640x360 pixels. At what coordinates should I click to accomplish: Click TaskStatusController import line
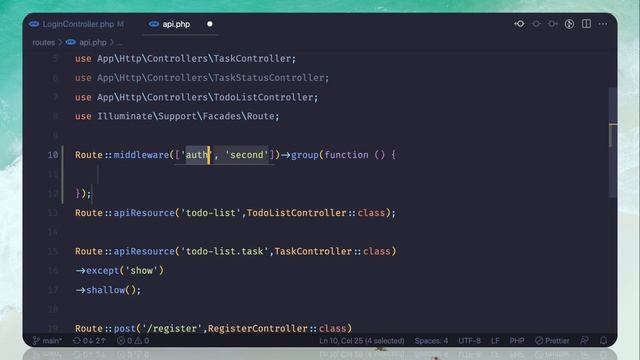202,78
